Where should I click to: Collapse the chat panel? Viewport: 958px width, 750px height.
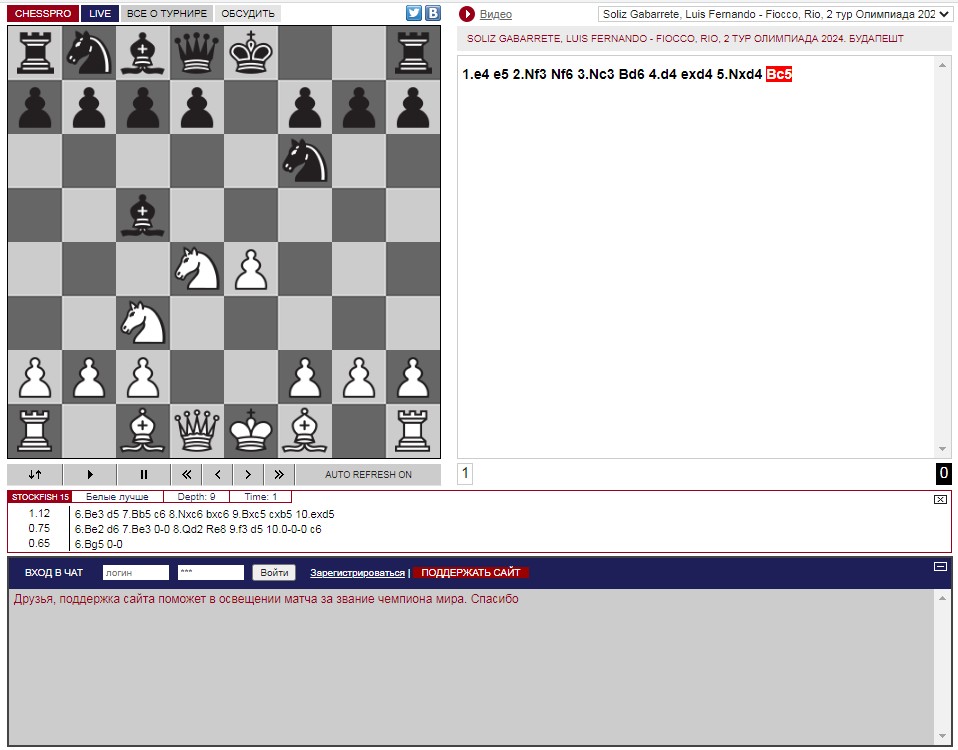pos(940,567)
